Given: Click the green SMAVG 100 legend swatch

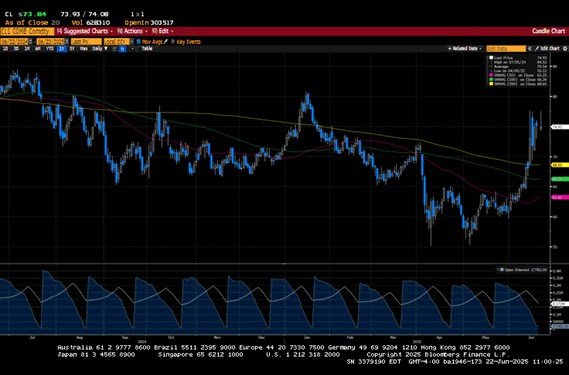Looking at the screenshot, I should coord(491,80).
